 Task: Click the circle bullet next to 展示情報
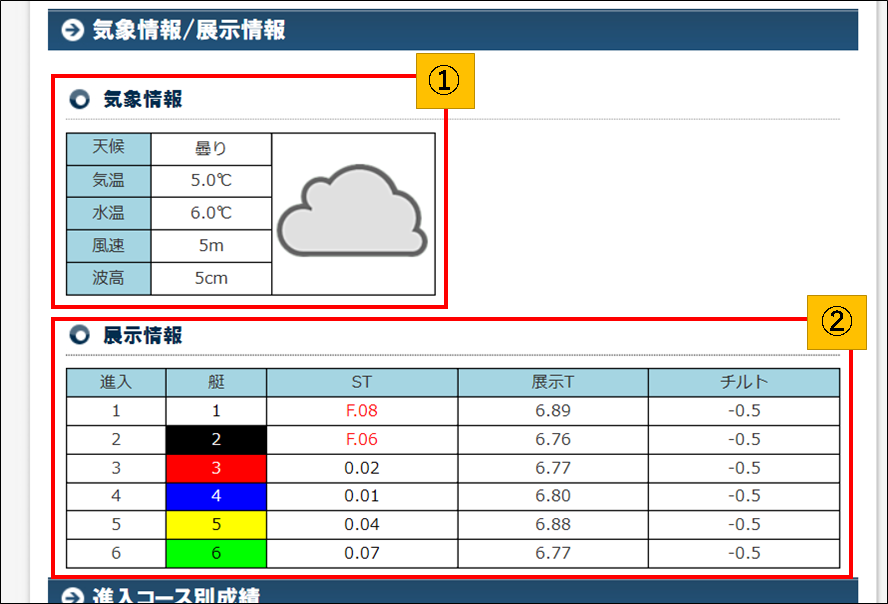click(x=80, y=336)
